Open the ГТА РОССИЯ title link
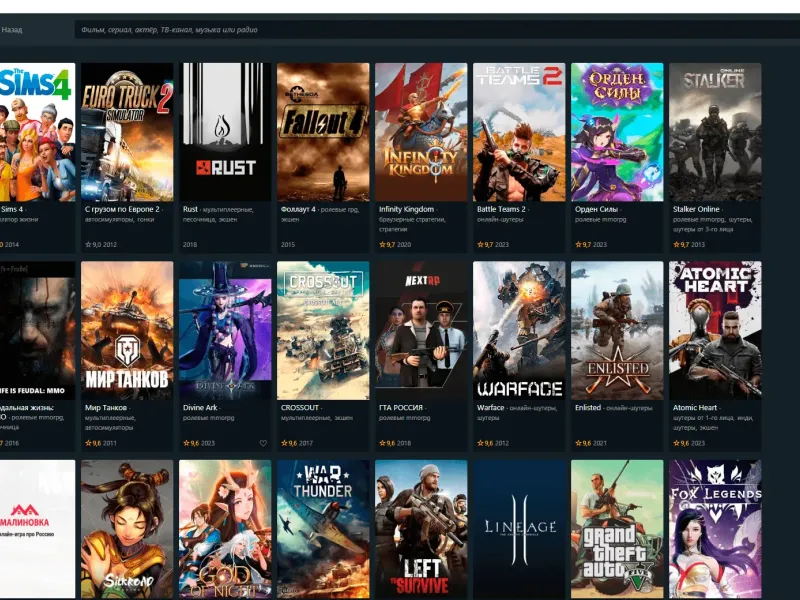 401,408
